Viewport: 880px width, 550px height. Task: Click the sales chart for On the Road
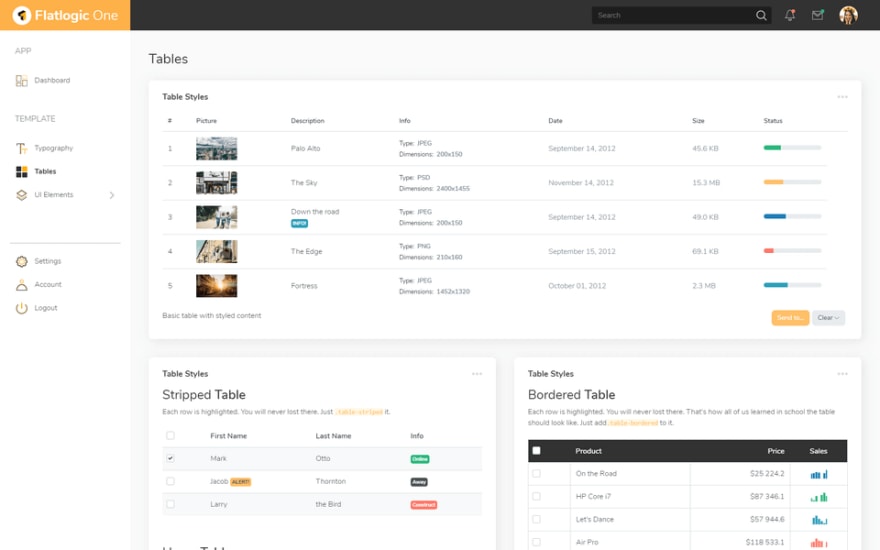coord(819,474)
